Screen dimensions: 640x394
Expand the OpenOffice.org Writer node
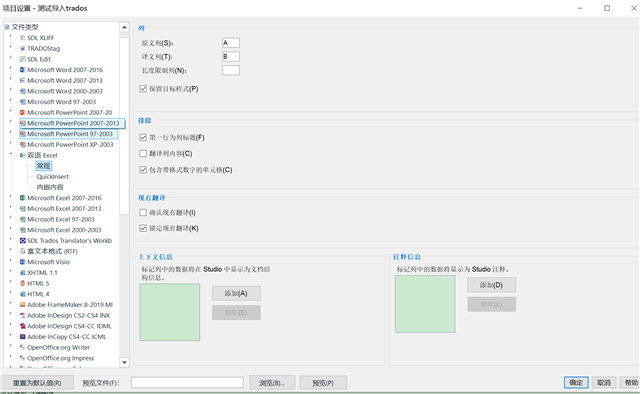click(x=11, y=347)
